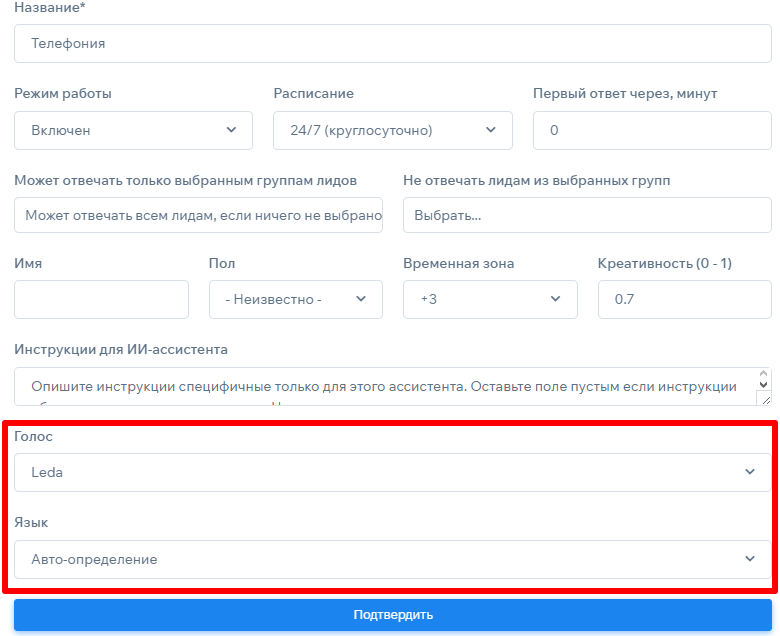Screen dimensions: 780x636
Task: Click the chevron icon of Расписание selector
Action: pos(490,130)
